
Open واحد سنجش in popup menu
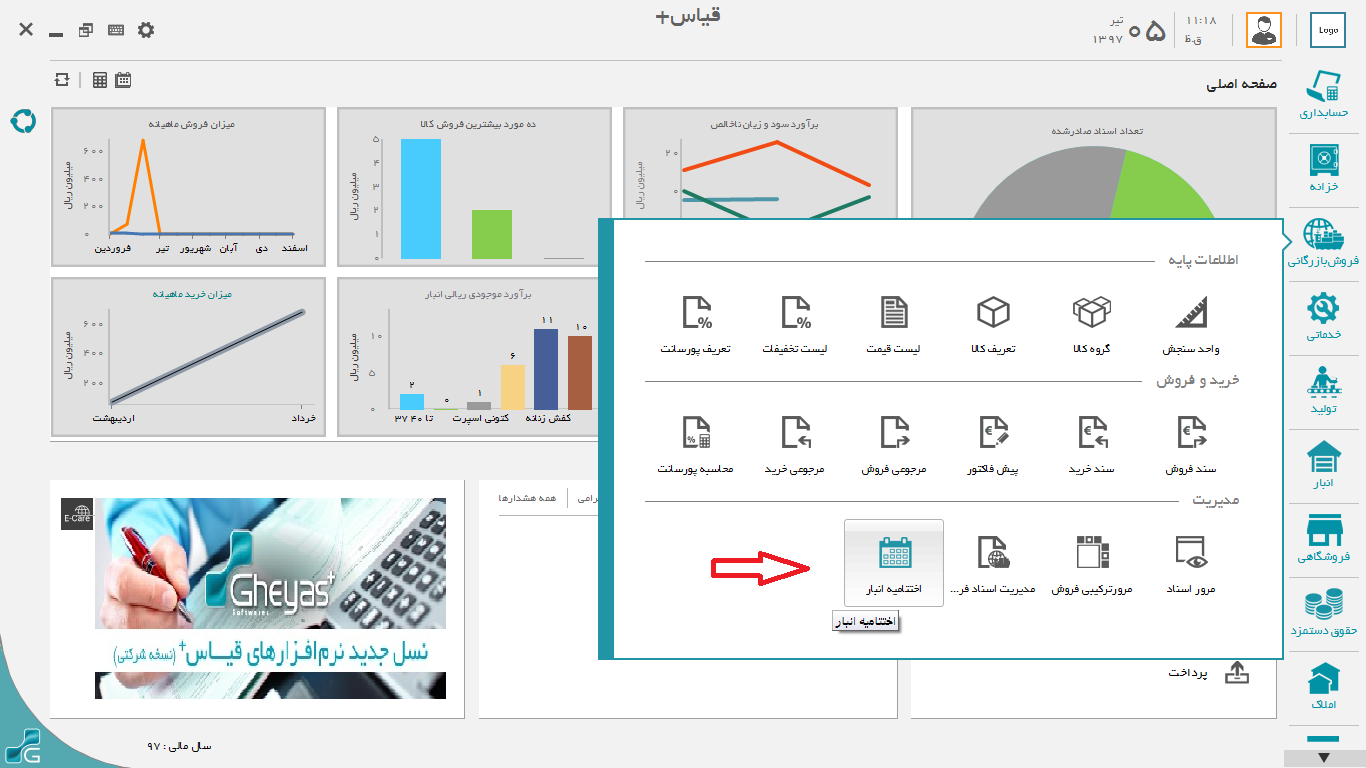coord(1190,325)
